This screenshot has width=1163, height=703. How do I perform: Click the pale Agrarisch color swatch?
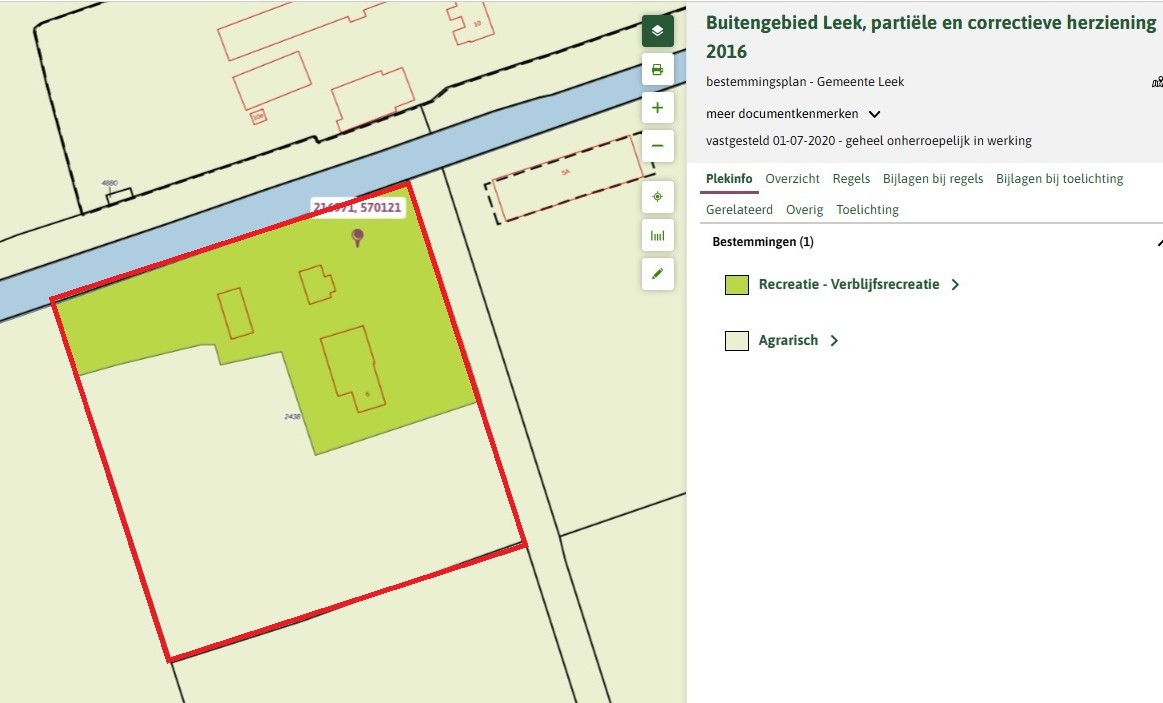(x=737, y=341)
